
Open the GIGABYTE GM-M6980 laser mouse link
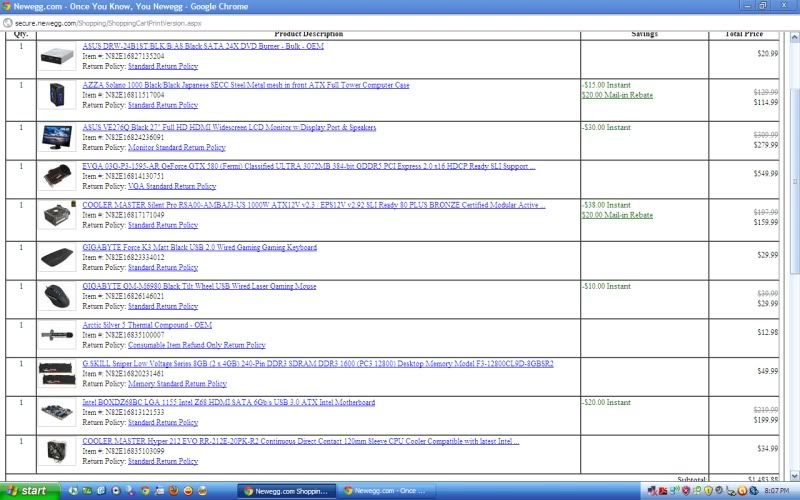(199, 286)
